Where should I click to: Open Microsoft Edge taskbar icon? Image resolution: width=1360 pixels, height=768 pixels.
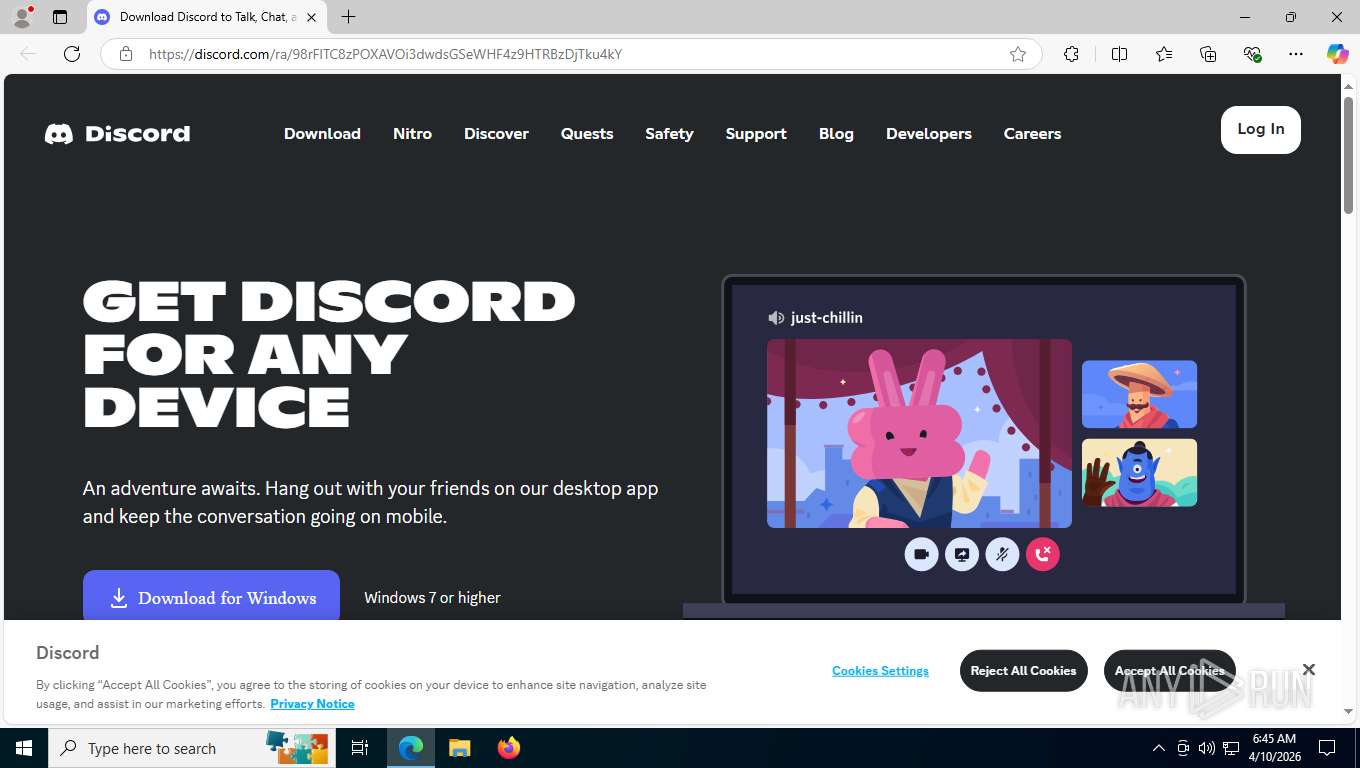(411, 748)
